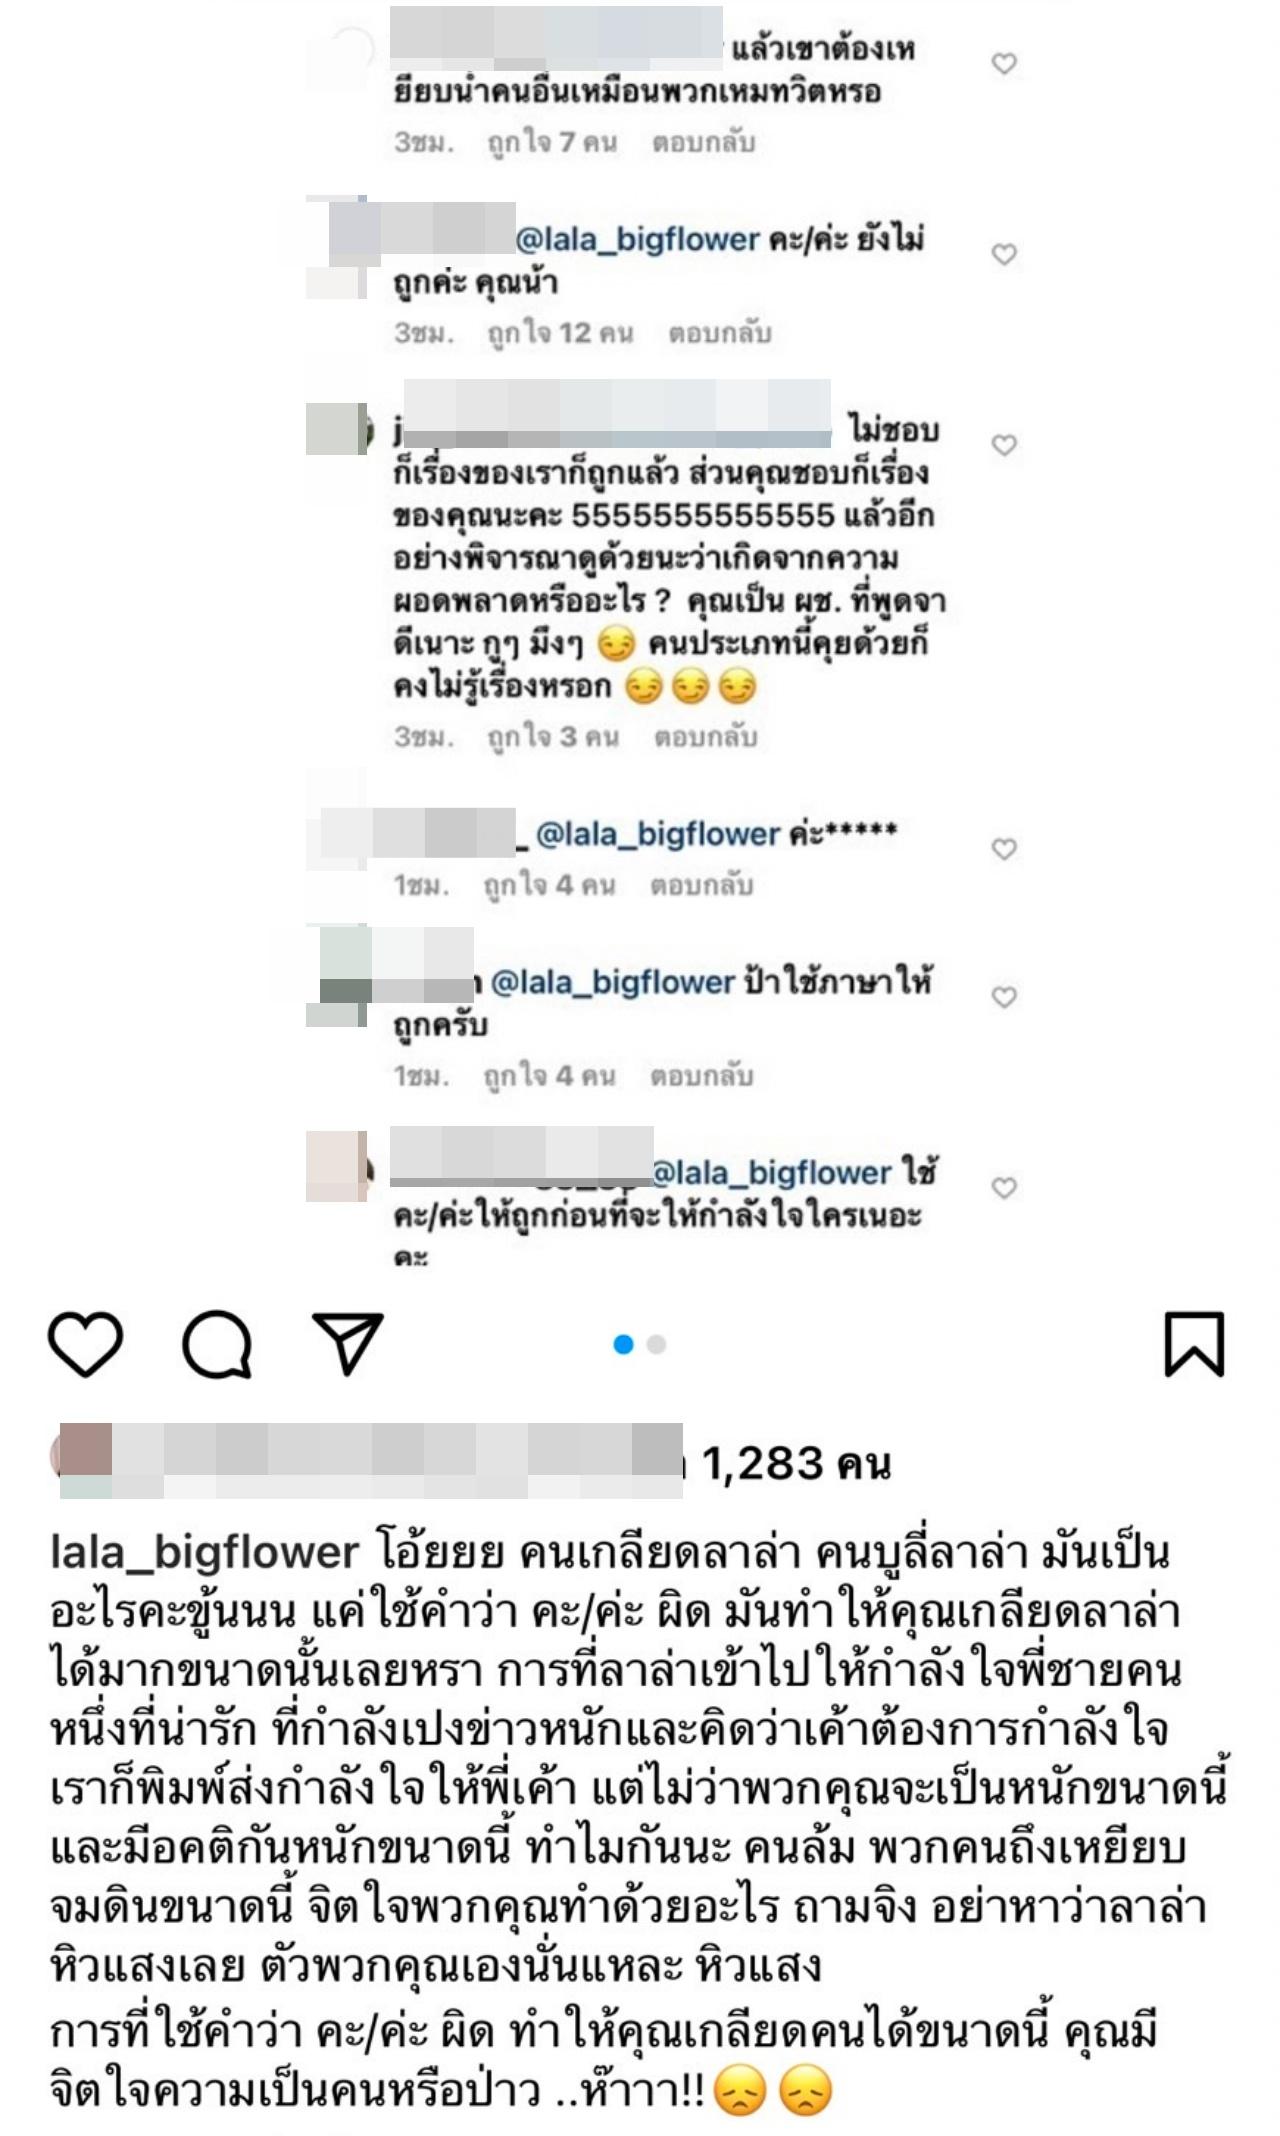This screenshot has height=2136, width=1280.
Task: Share post via paper plane icon
Action: (348, 1342)
